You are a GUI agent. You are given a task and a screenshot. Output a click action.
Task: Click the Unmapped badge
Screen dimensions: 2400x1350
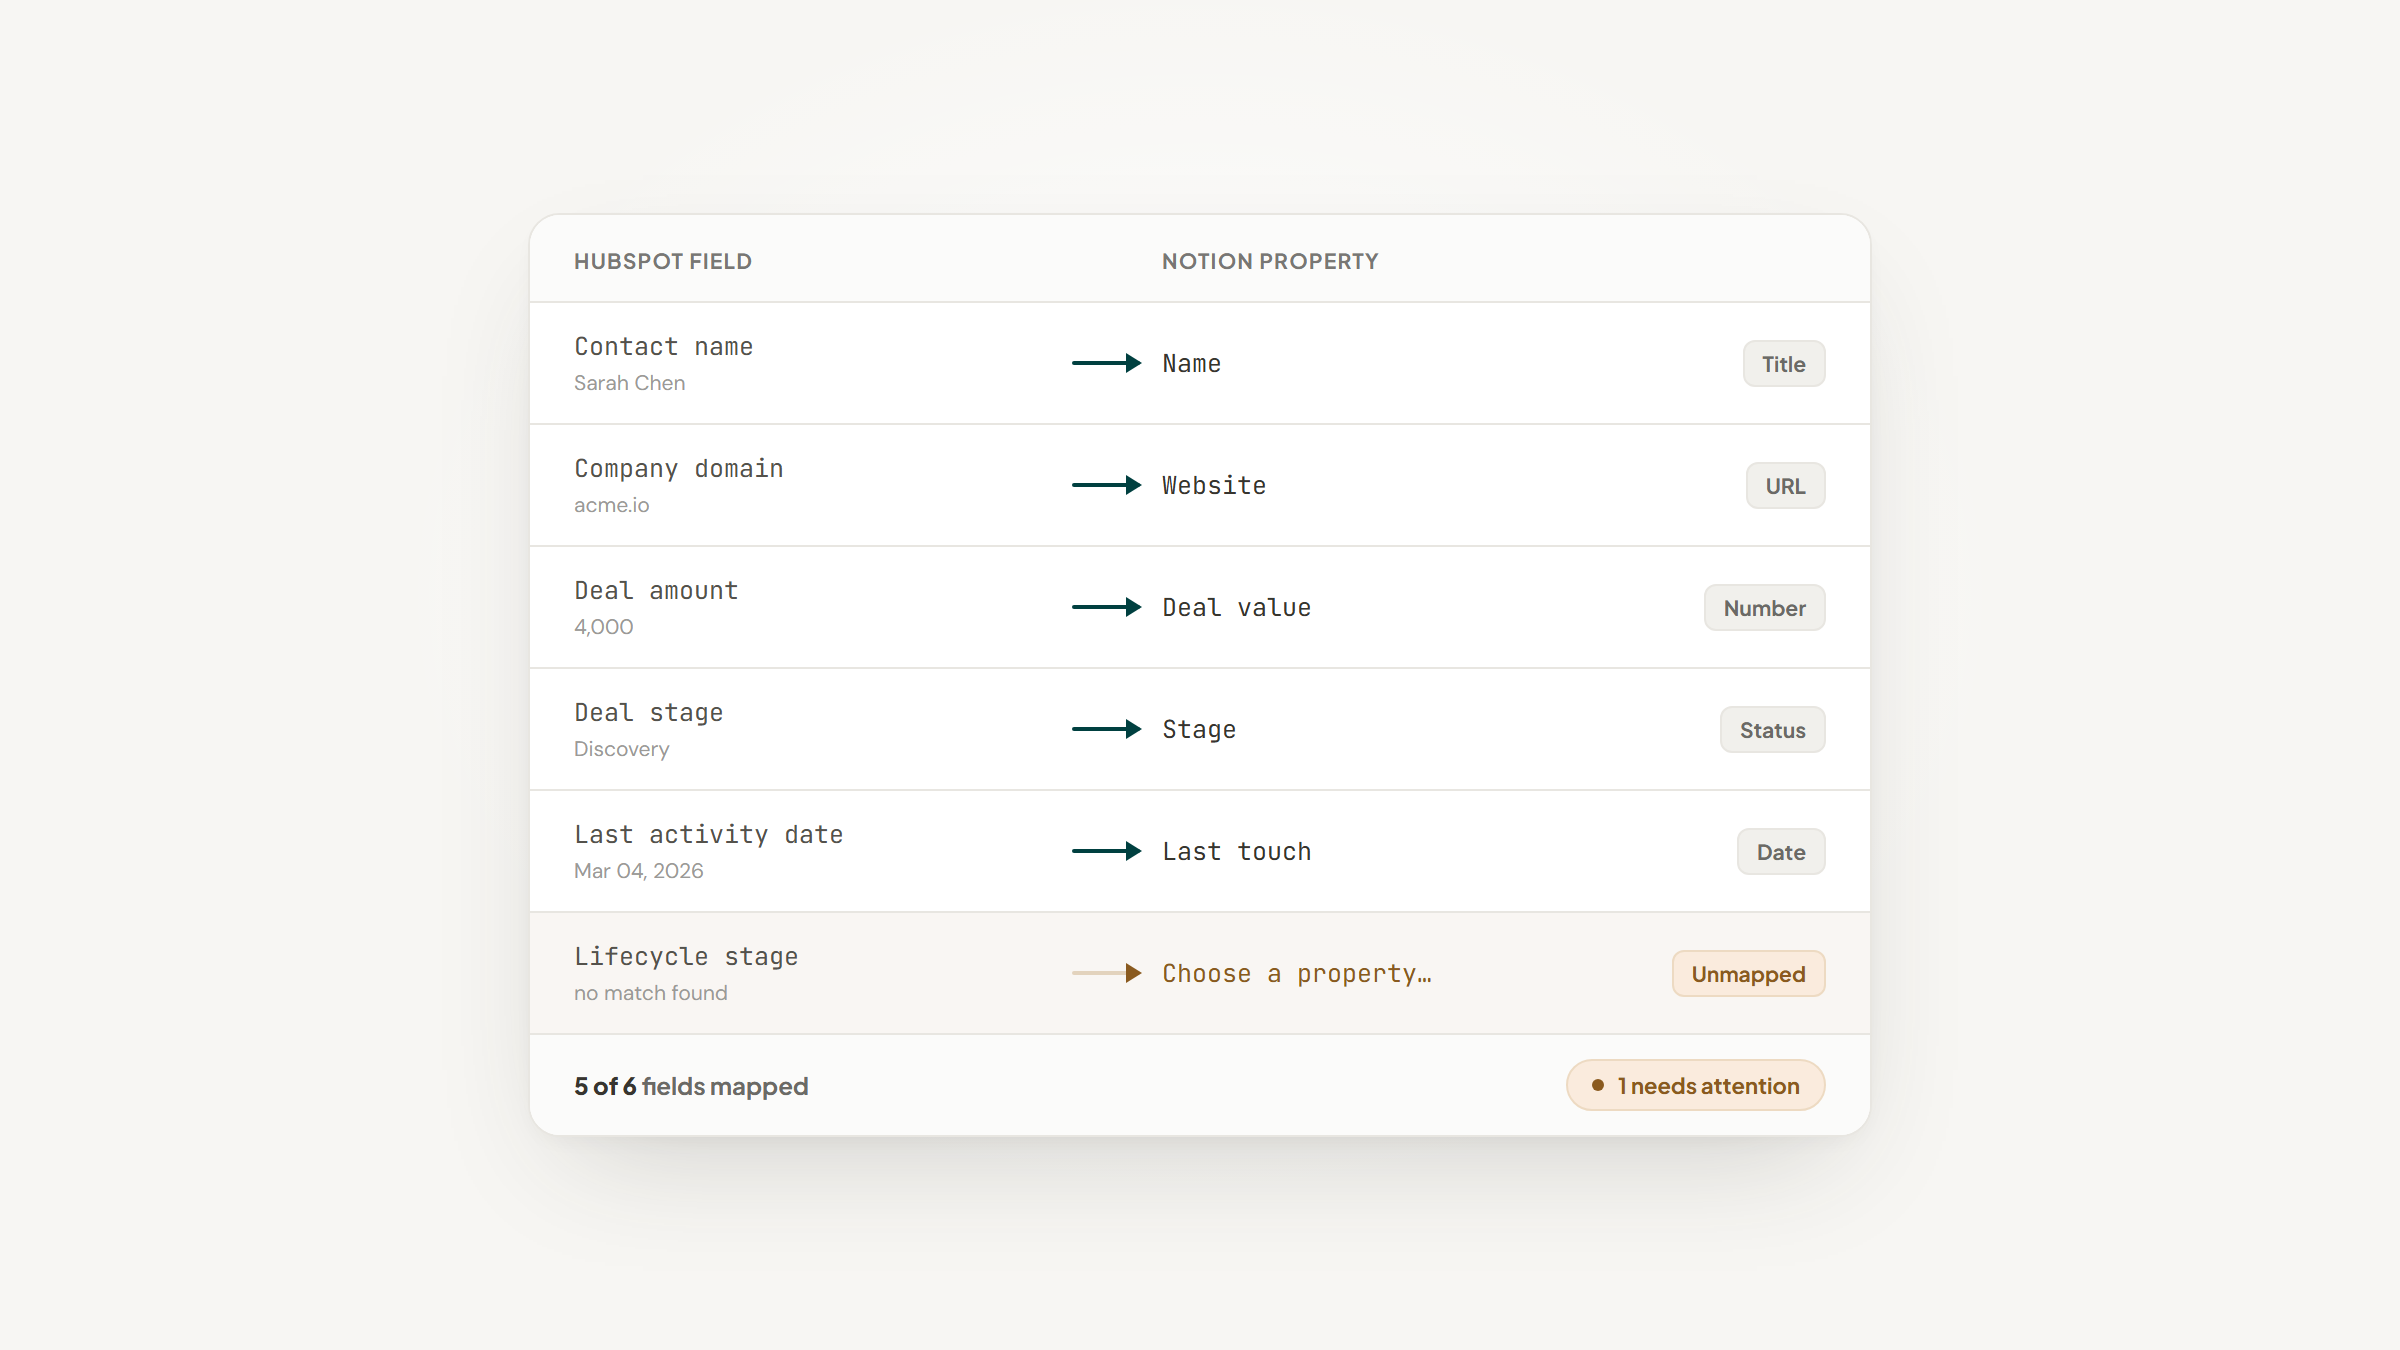pos(1748,974)
